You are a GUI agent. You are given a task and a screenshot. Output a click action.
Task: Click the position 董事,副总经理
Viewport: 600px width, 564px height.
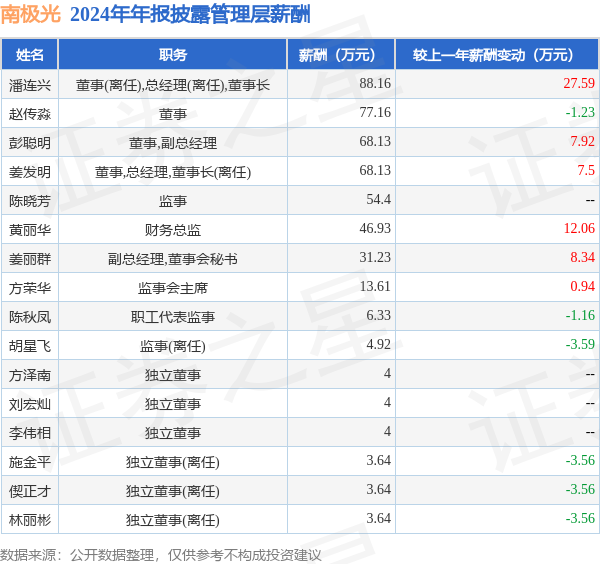173,143
